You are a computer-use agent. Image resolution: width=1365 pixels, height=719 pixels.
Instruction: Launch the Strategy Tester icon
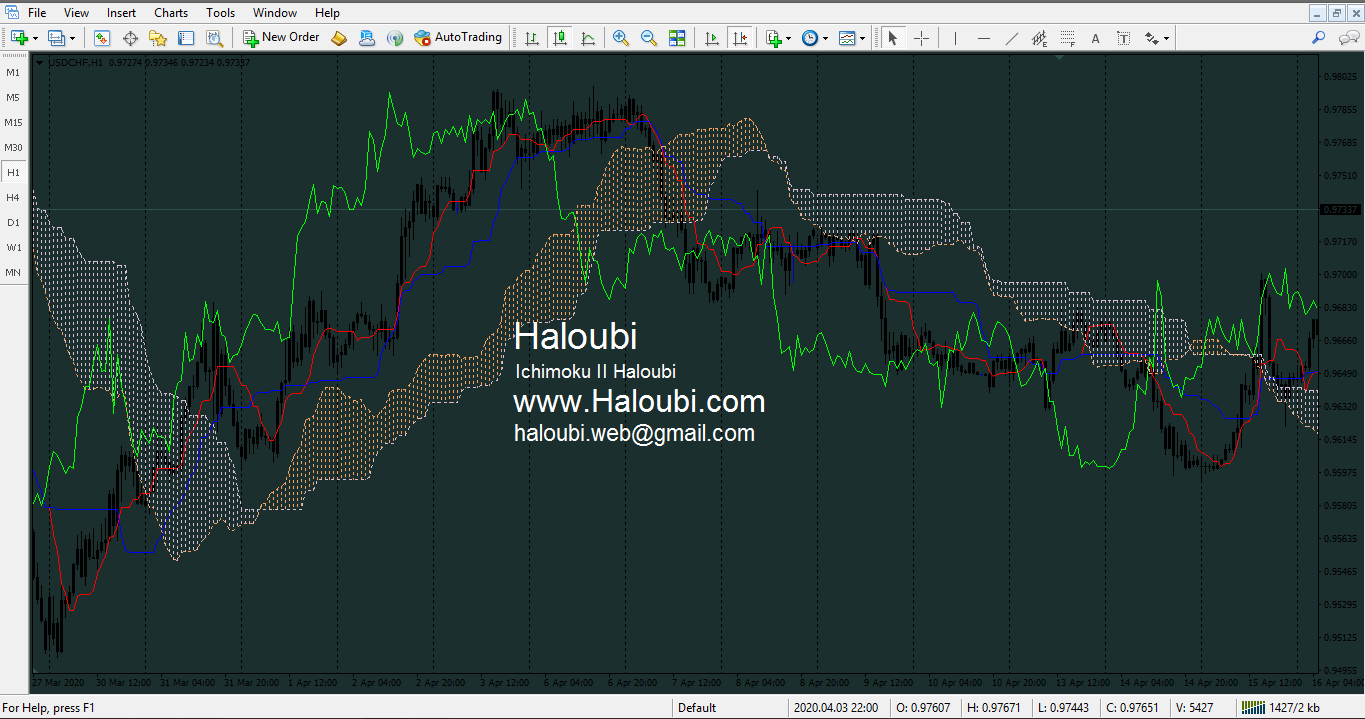[214, 38]
